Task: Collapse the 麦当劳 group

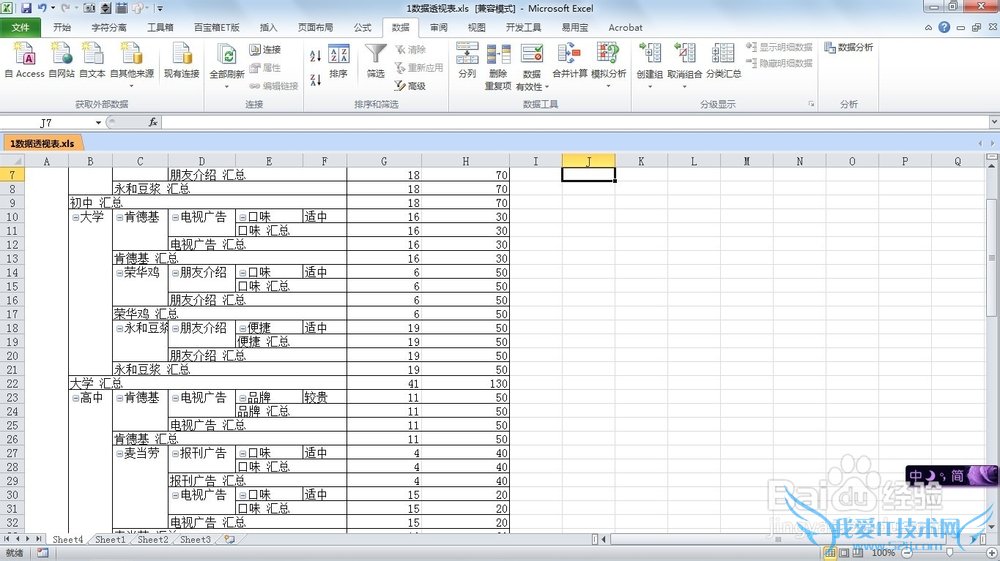Action: pos(119,454)
